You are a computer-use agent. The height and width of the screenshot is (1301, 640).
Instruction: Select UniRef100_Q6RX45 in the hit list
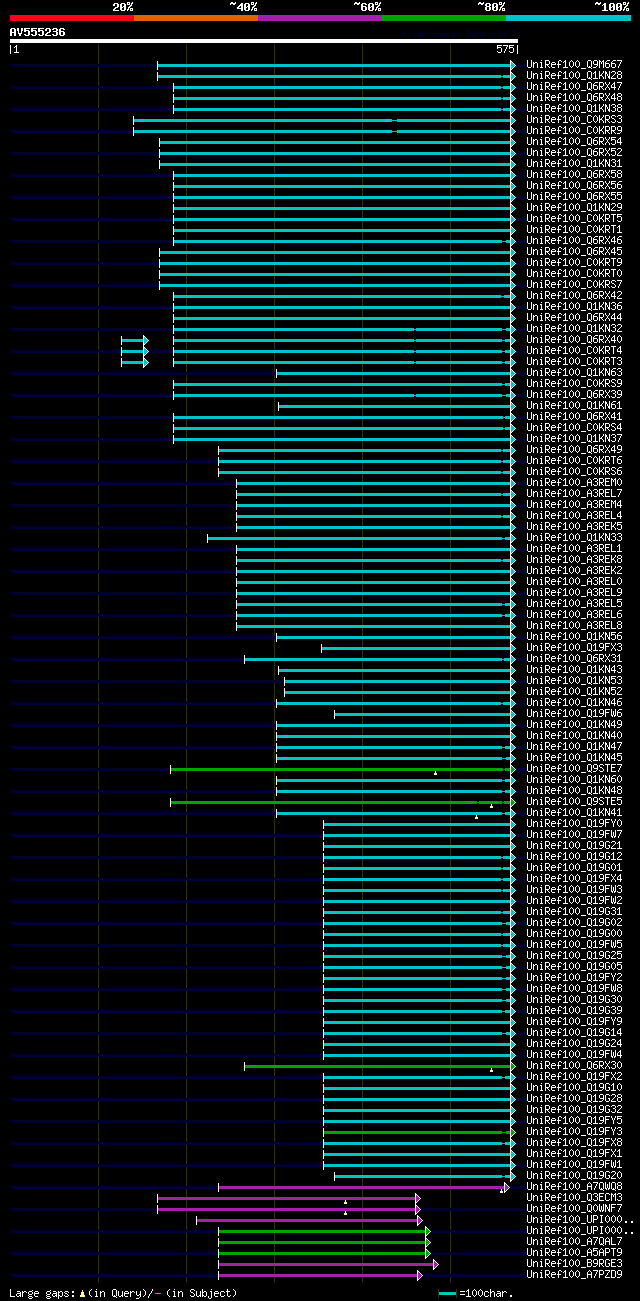(574, 252)
